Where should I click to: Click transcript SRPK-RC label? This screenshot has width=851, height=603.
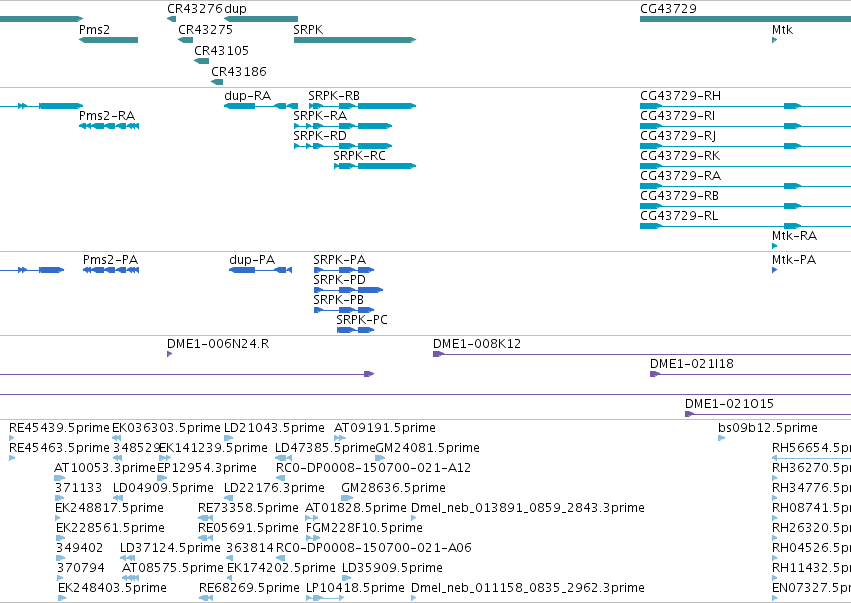coord(359,156)
